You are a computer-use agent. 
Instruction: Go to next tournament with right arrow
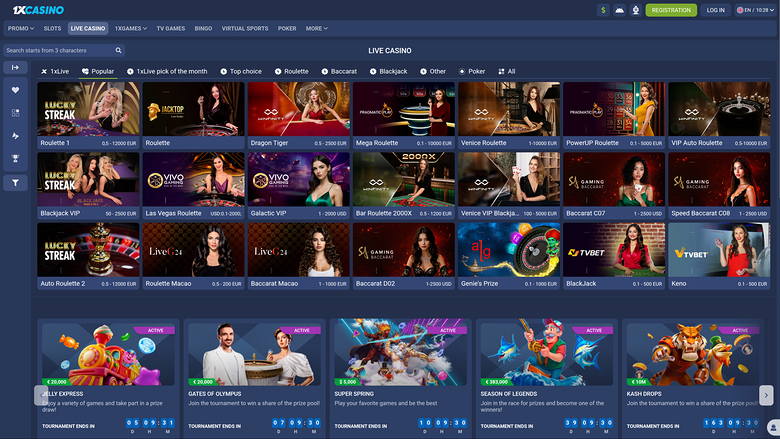[x=766, y=395]
